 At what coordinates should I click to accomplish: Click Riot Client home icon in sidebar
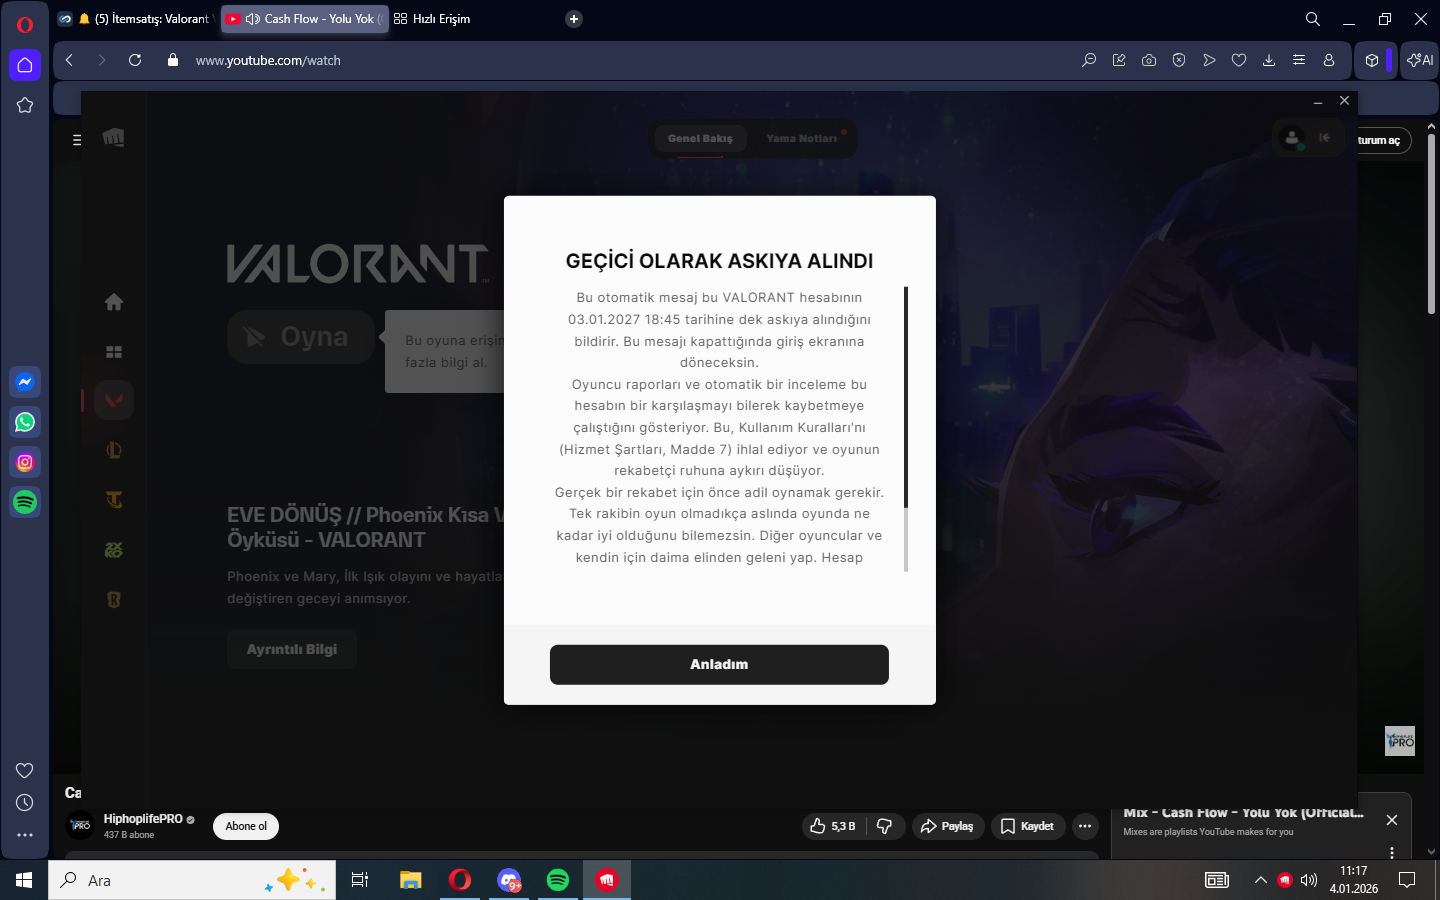pyautogui.click(x=114, y=302)
